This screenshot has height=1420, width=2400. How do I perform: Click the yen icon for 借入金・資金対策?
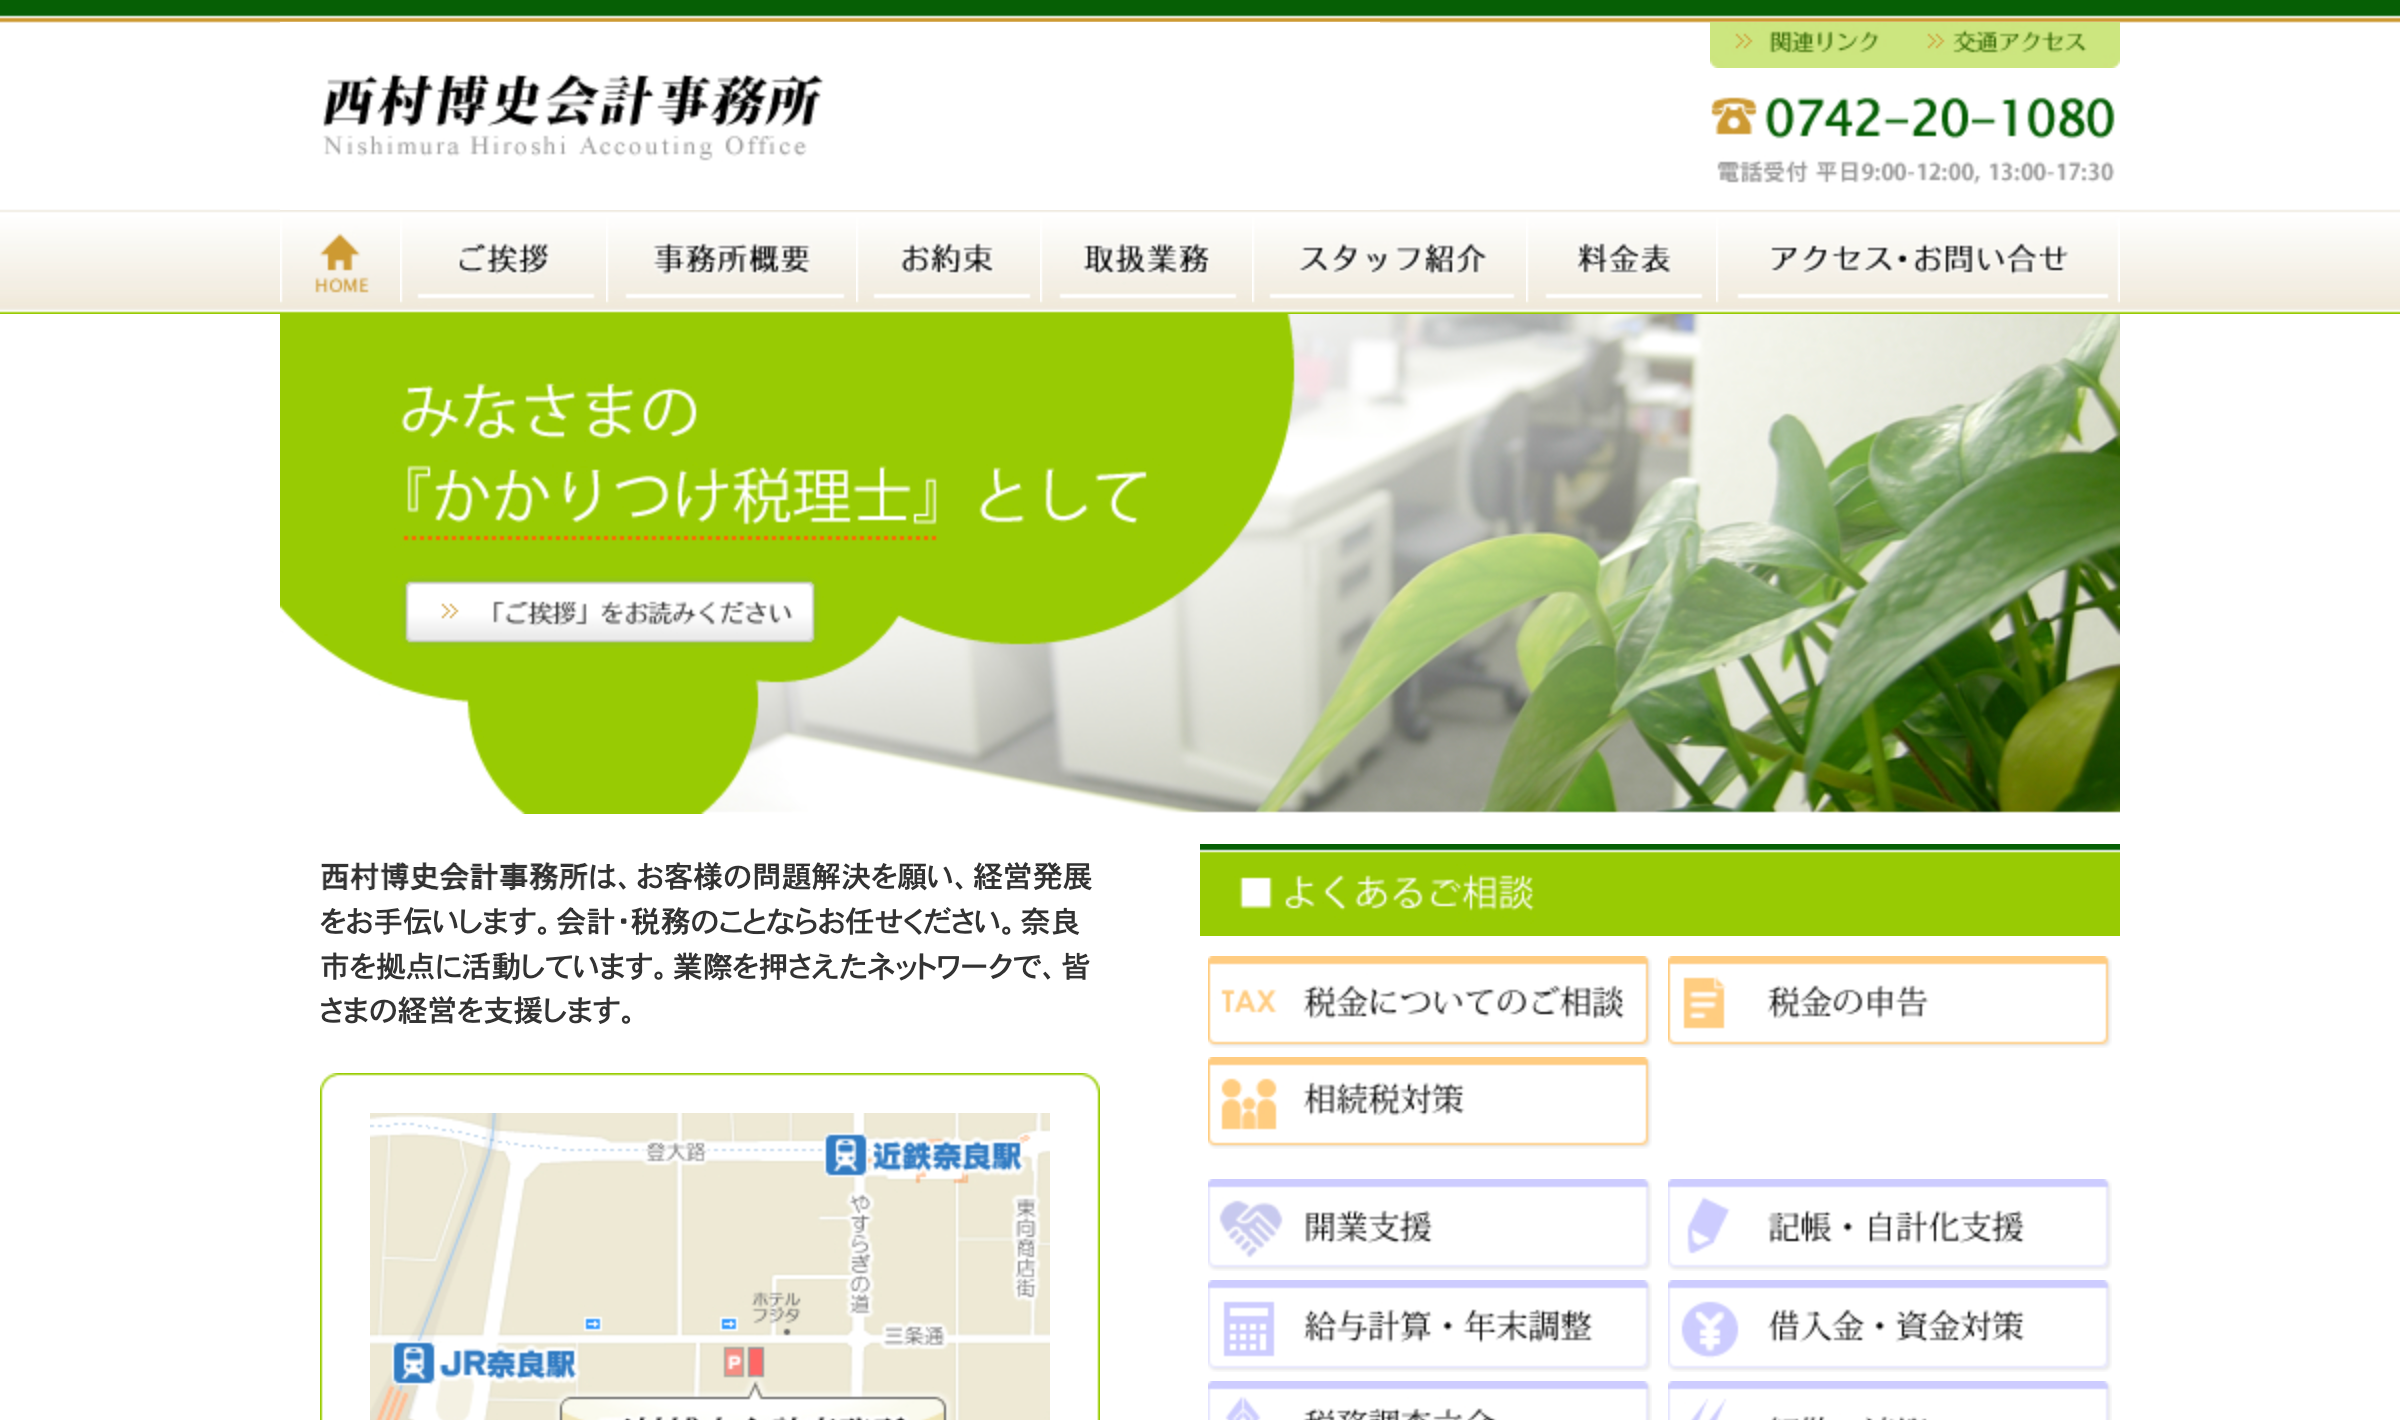click(x=1708, y=1328)
